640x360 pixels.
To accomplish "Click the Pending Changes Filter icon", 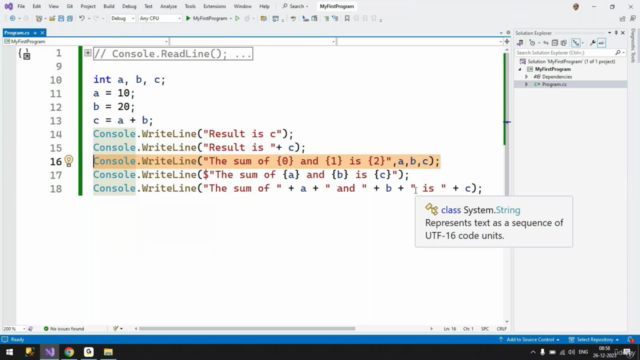I will click(x=532, y=43).
